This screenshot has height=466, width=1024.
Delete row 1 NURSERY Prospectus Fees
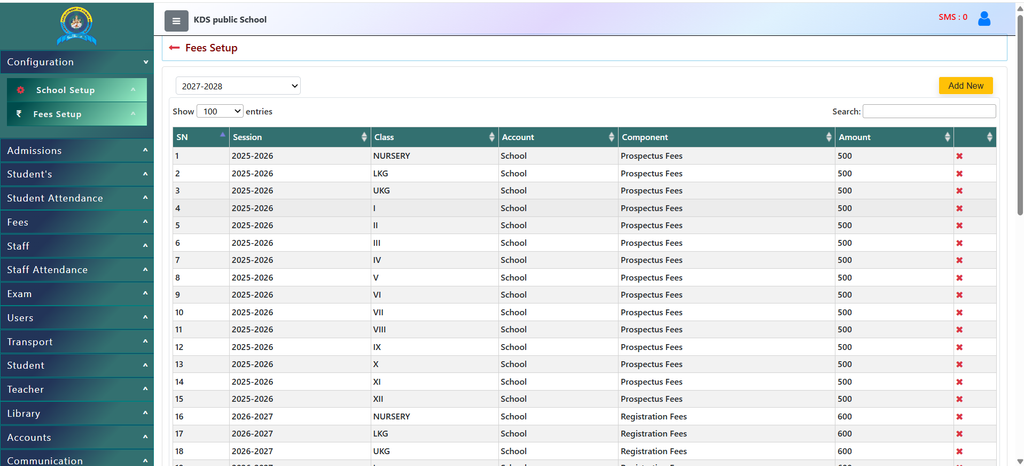click(959, 156)
